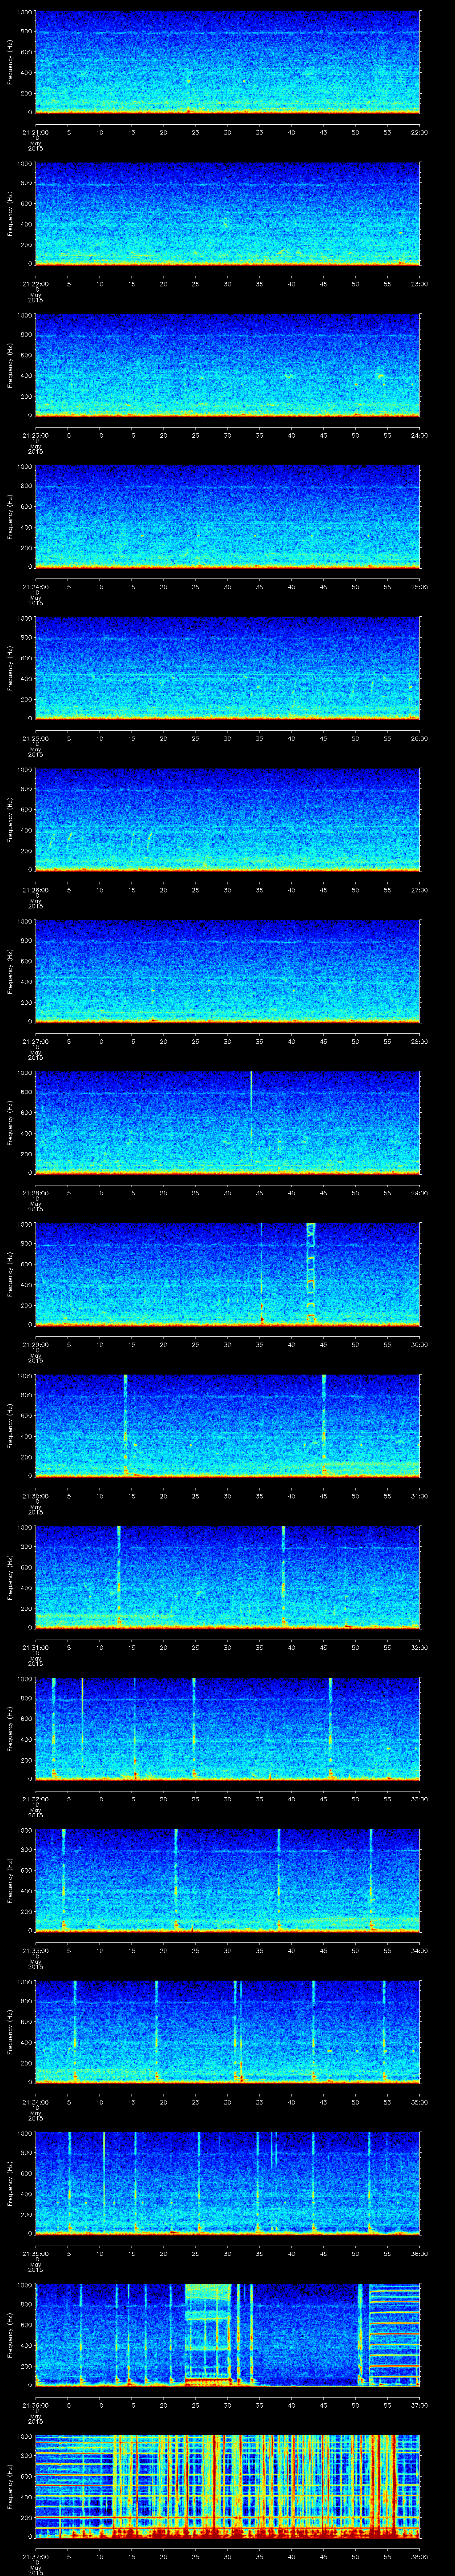
Task: Click the "35:00" end time label
Action: pos(420,2102)
